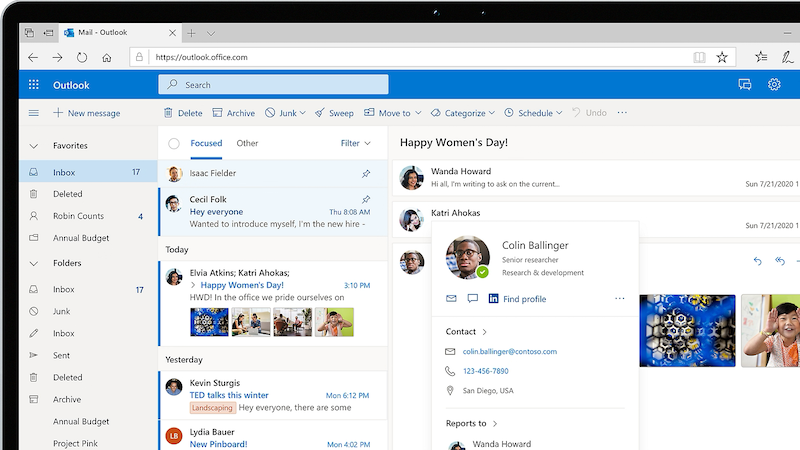Screen dimensions: 800x450
Task: Open the TED talks this winter email
Action: [273, 395]
